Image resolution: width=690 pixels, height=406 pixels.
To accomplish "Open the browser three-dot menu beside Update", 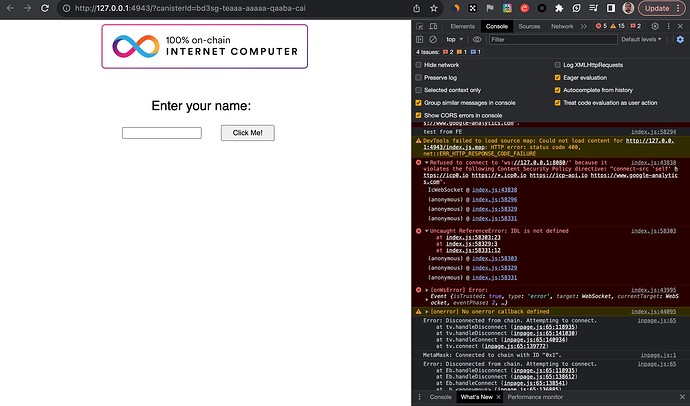I will pyautogui.click(x=679, y=8).
